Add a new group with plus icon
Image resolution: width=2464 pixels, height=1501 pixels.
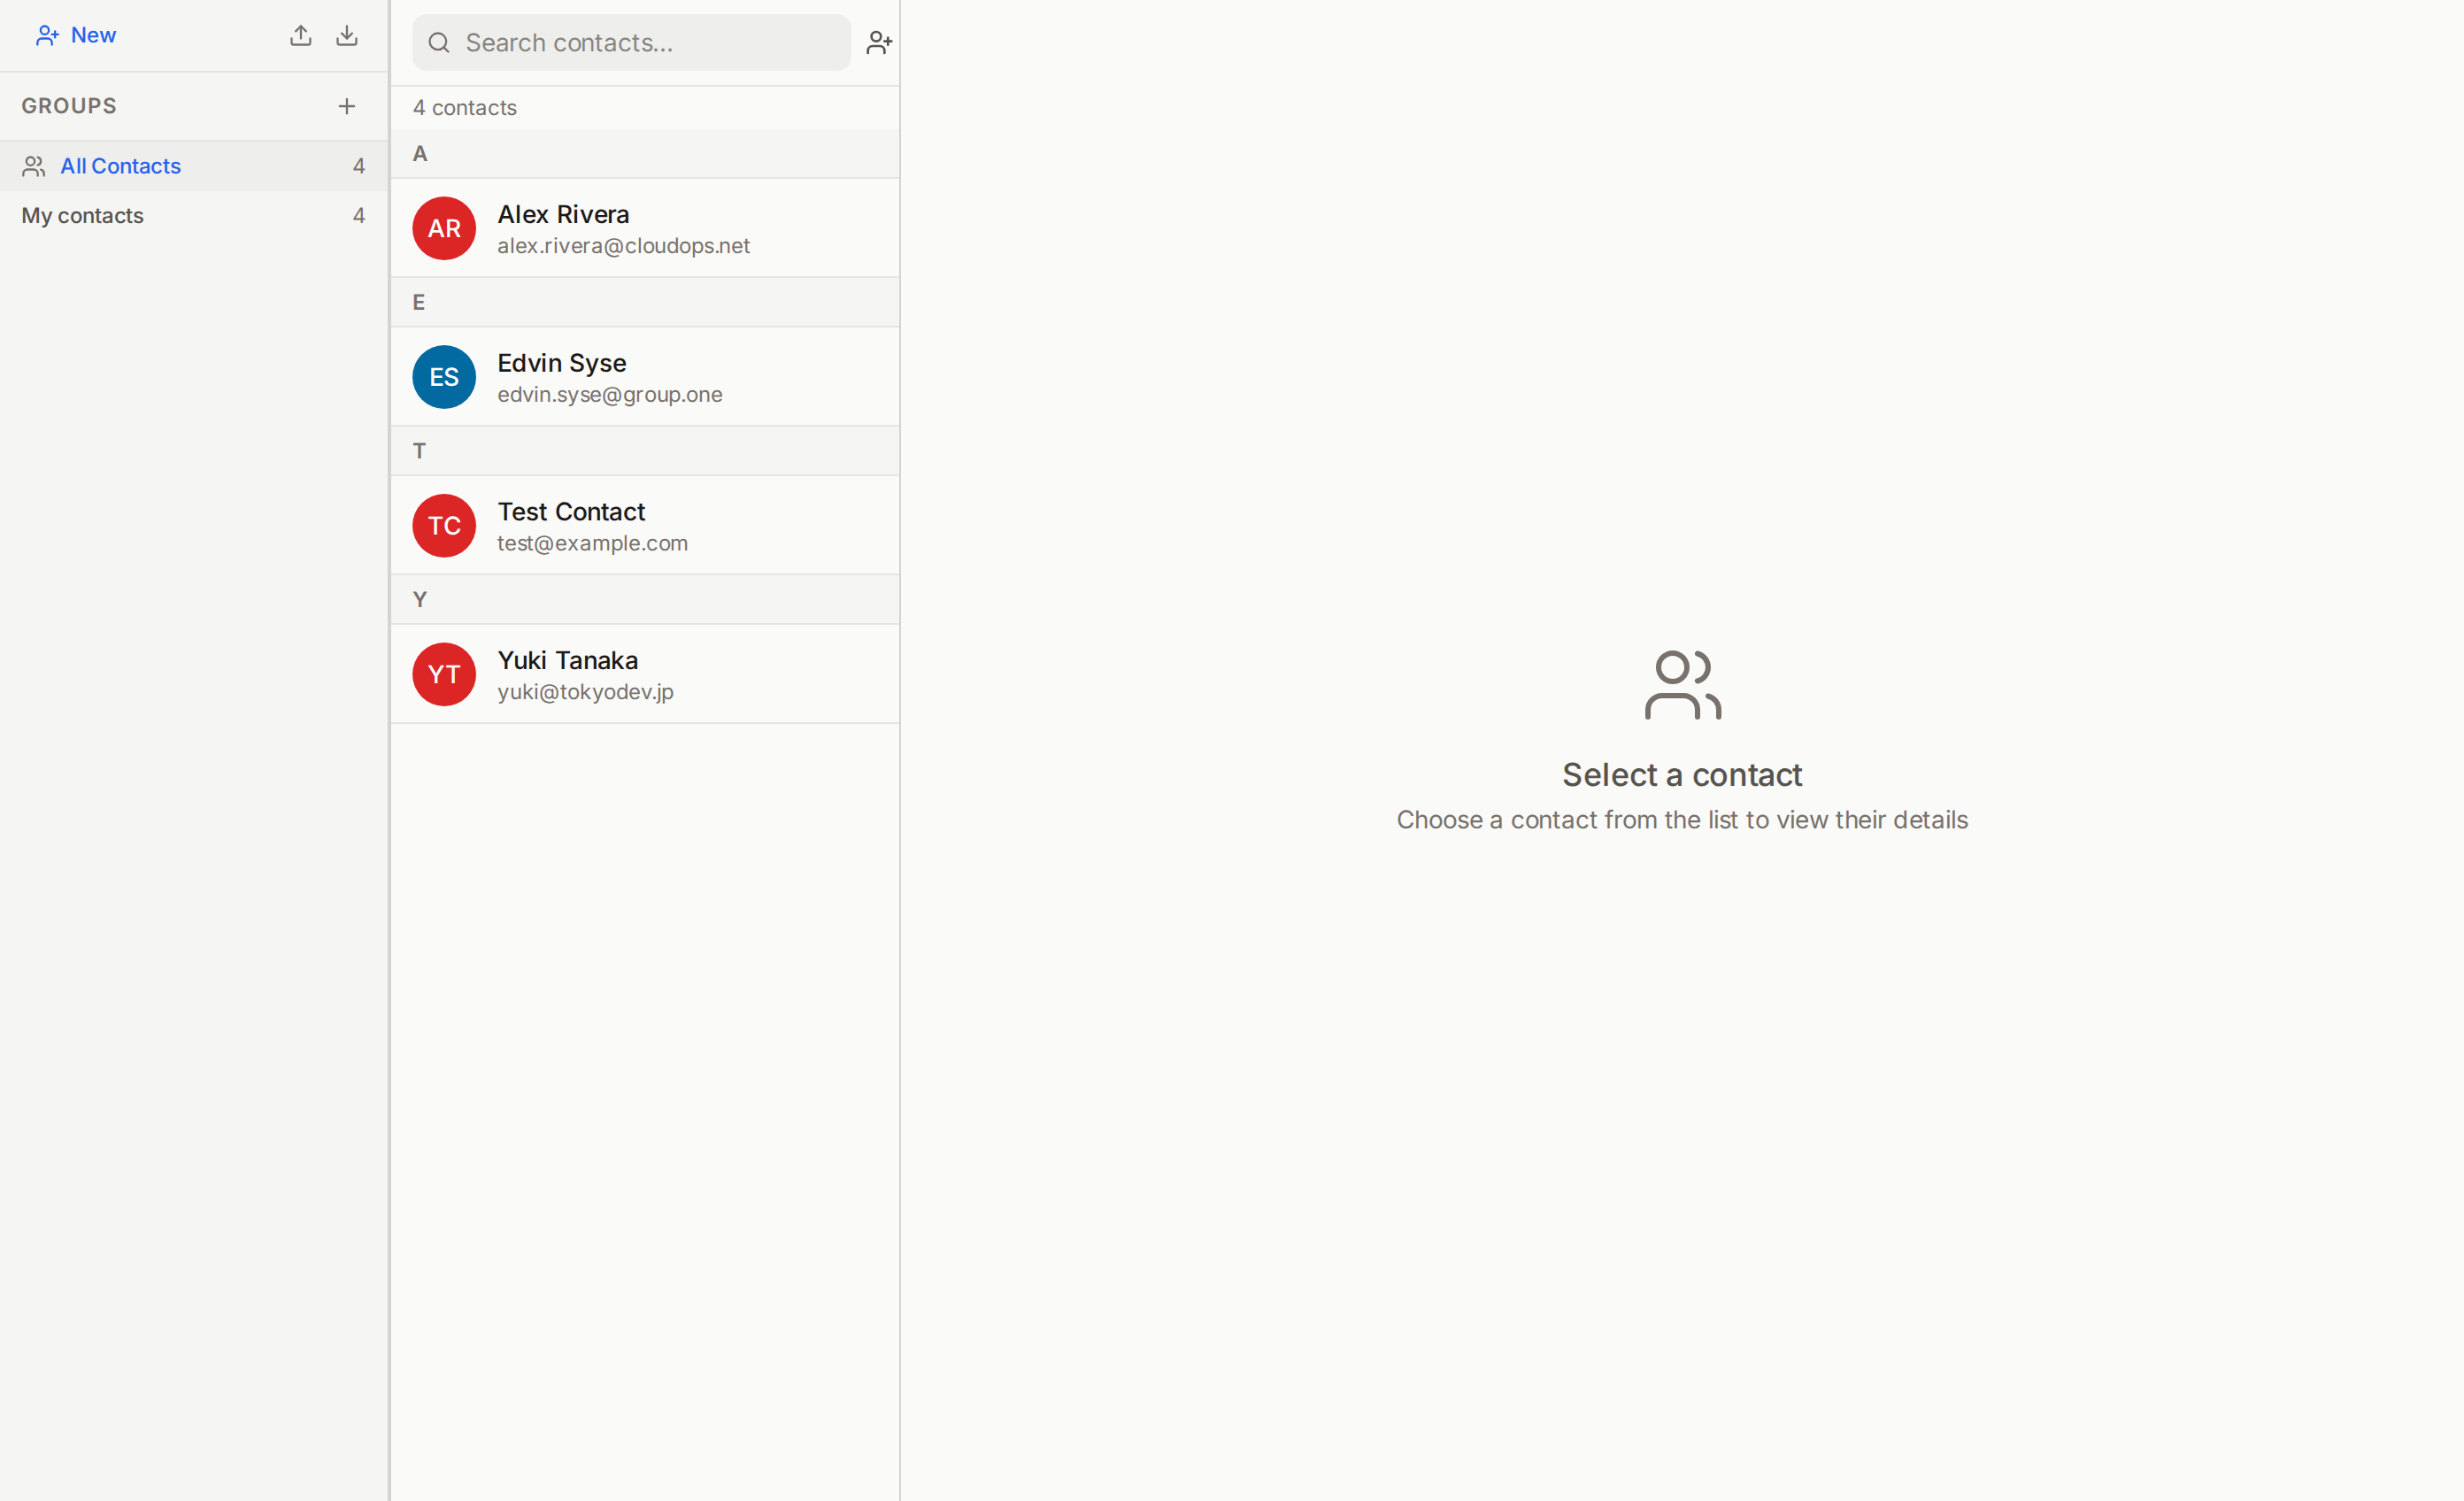pyautogui.click(x=347, y=106)
